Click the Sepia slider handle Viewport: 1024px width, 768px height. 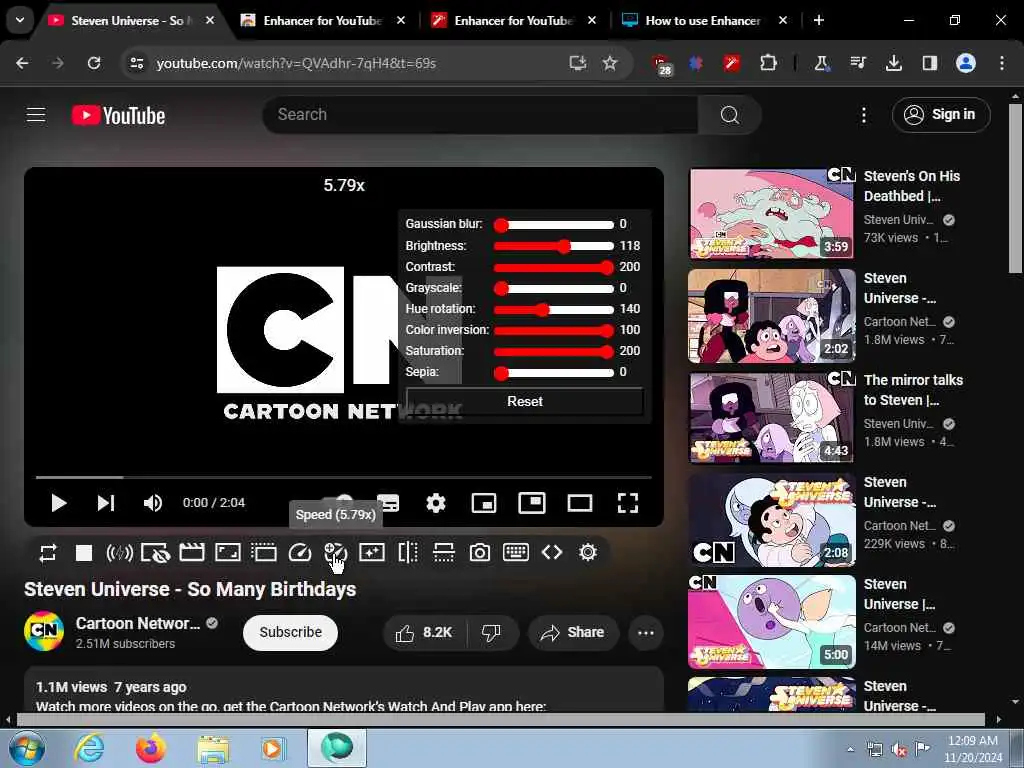coord(501,373)
